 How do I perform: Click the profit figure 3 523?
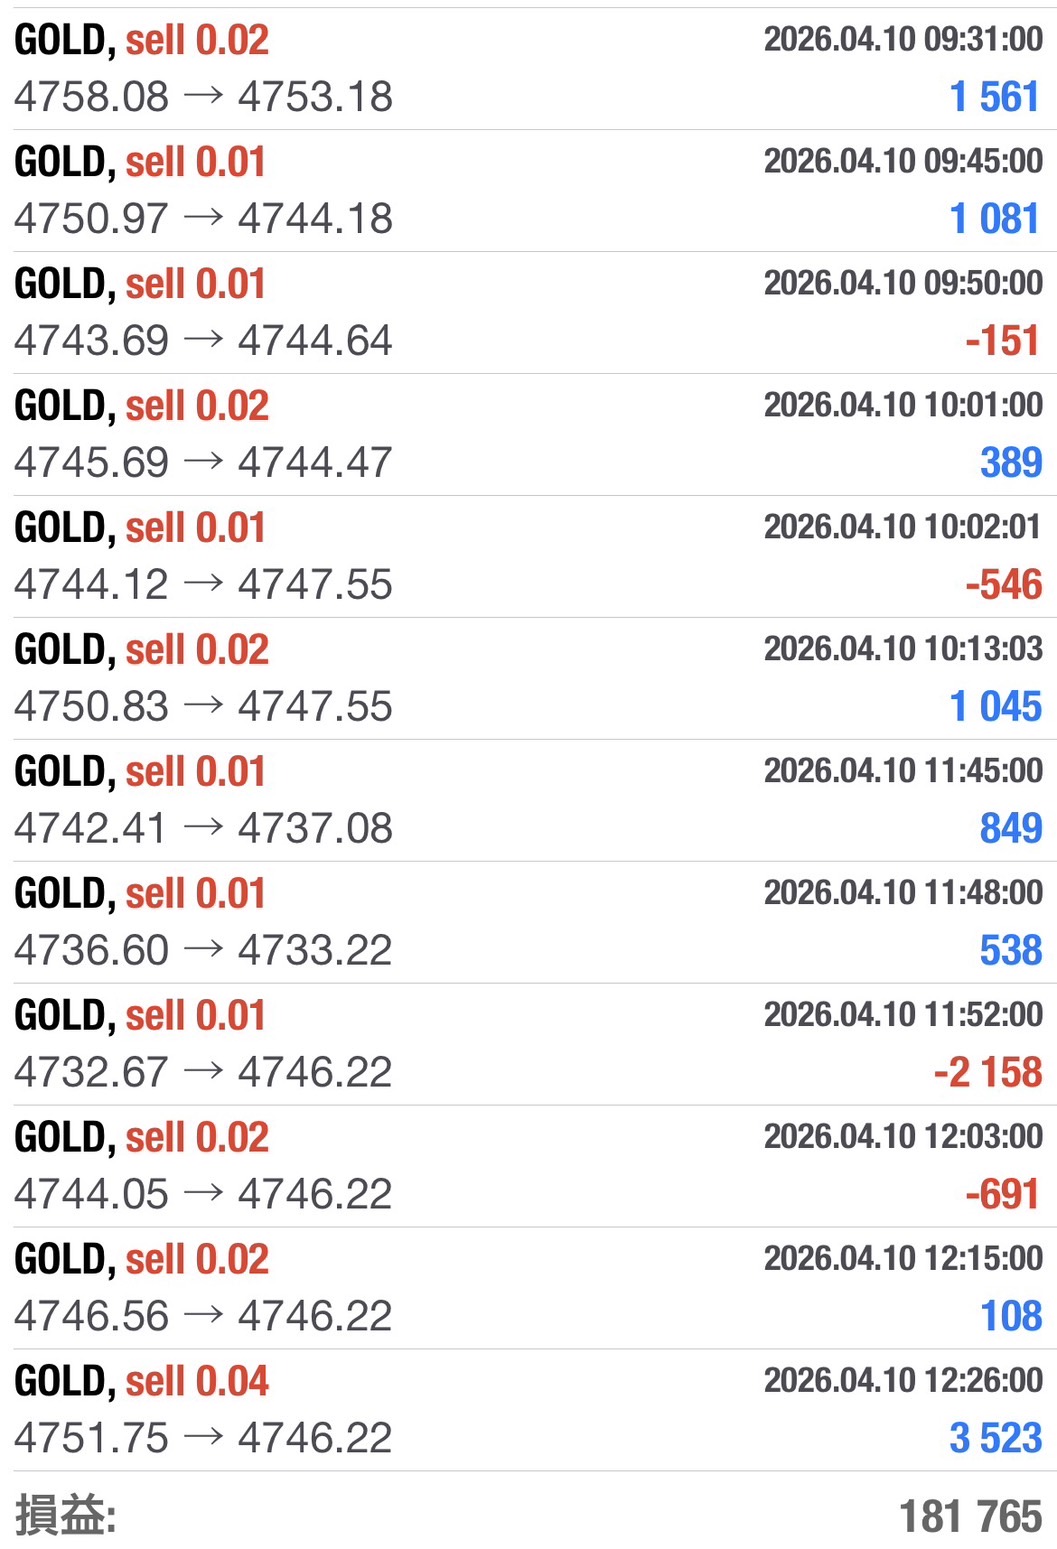click(995, 1438)
